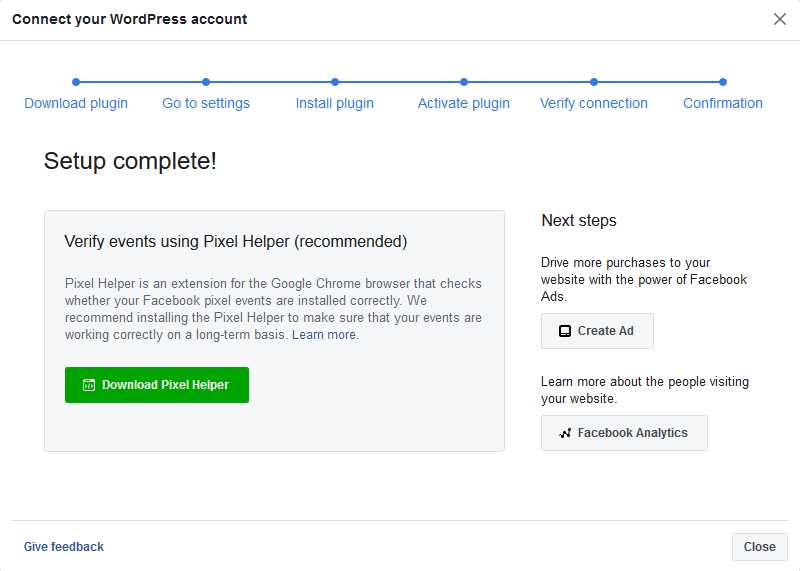Select the Confirmation step label
The height and width of the screenshot is (571, 800).
point(723,103)
